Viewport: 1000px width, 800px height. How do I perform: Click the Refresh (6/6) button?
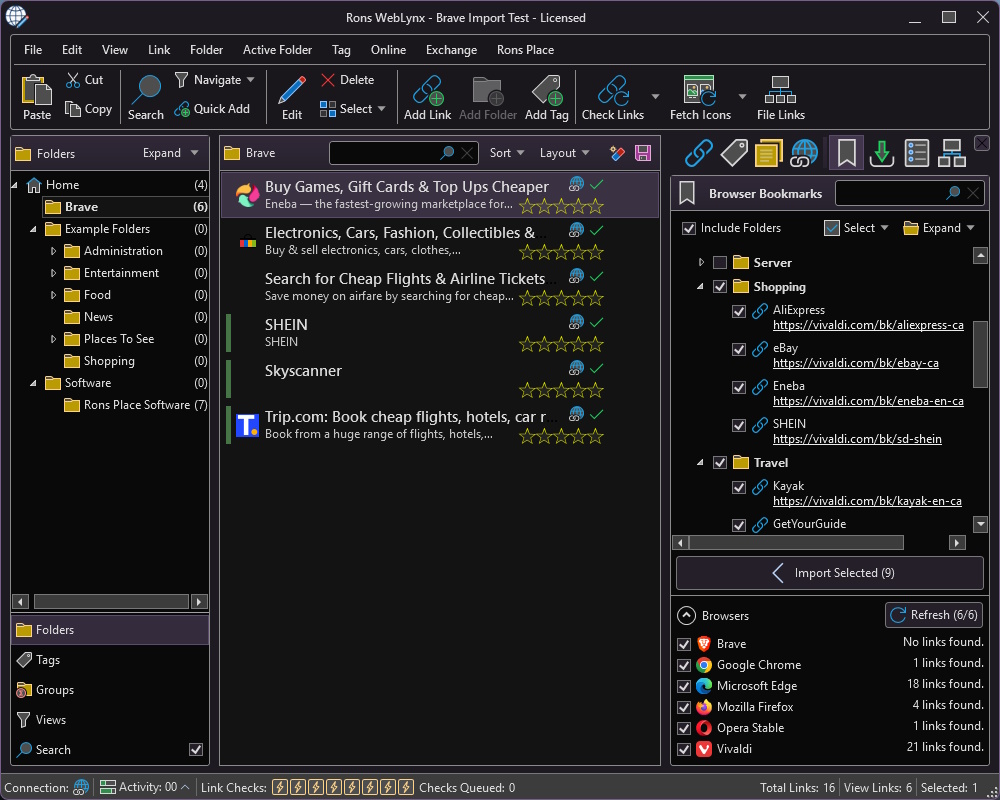[x=934, y=615]
